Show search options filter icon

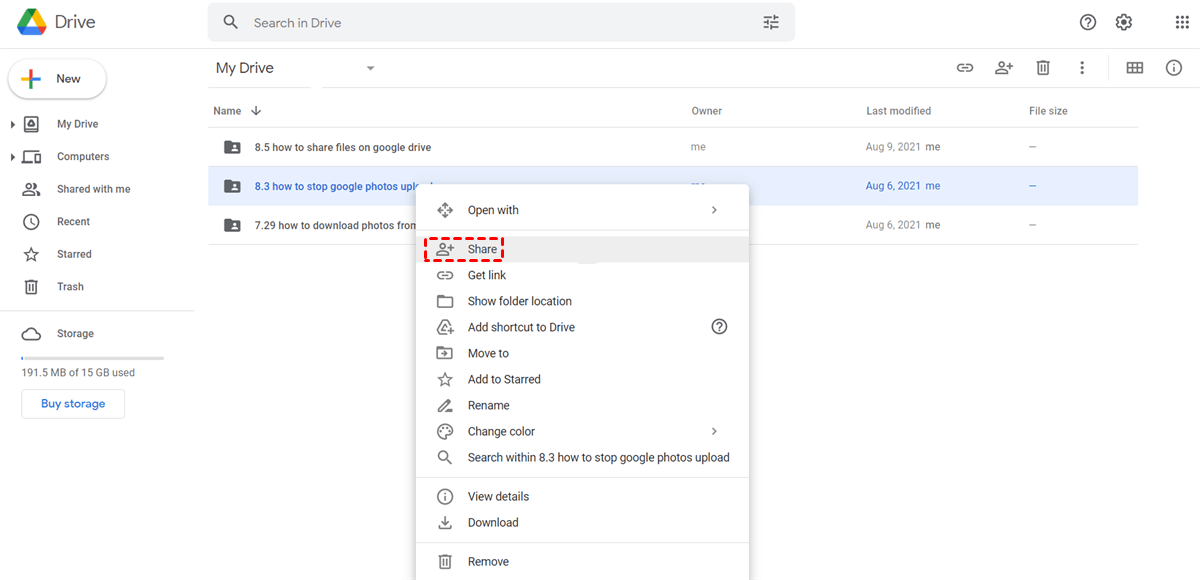tap(771, 22)
